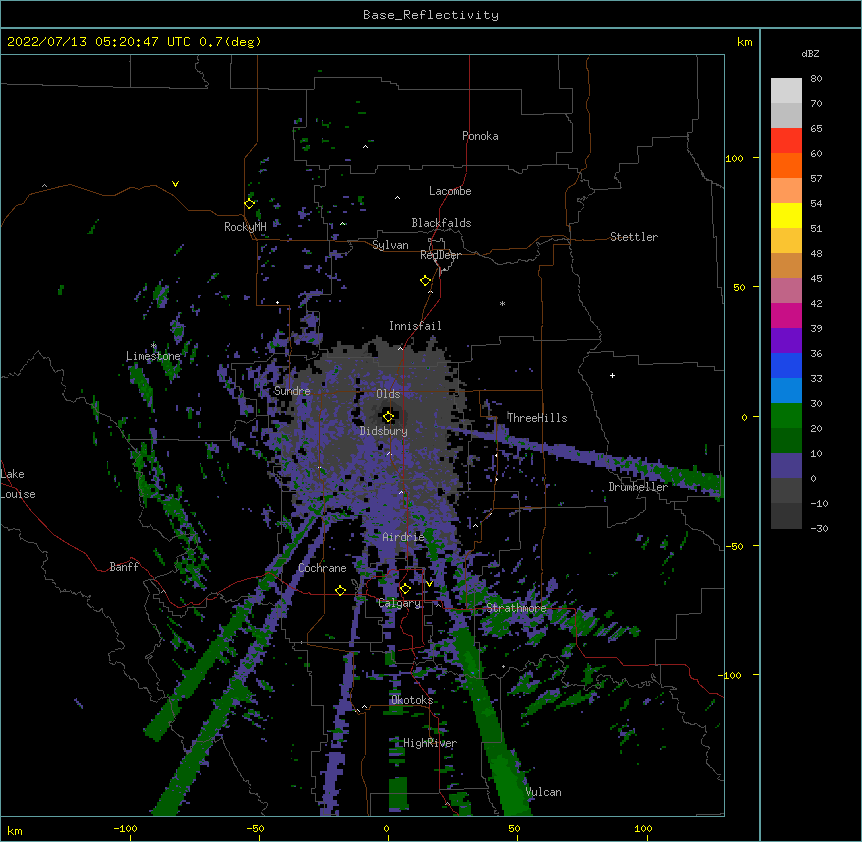Click the Strathmore label

point(516,608)
